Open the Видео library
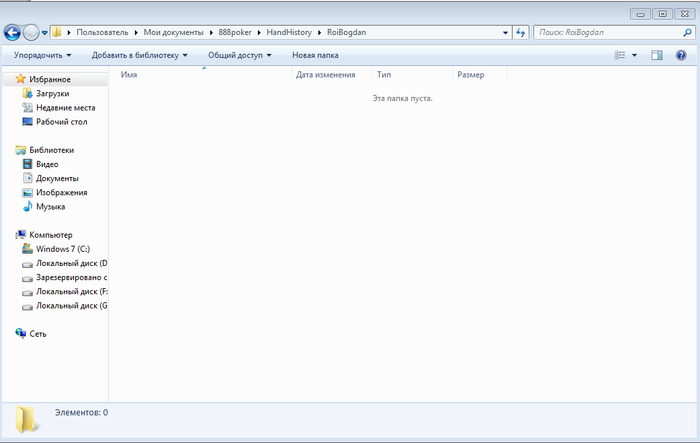The image size is (700, 443). click(47, 164)
